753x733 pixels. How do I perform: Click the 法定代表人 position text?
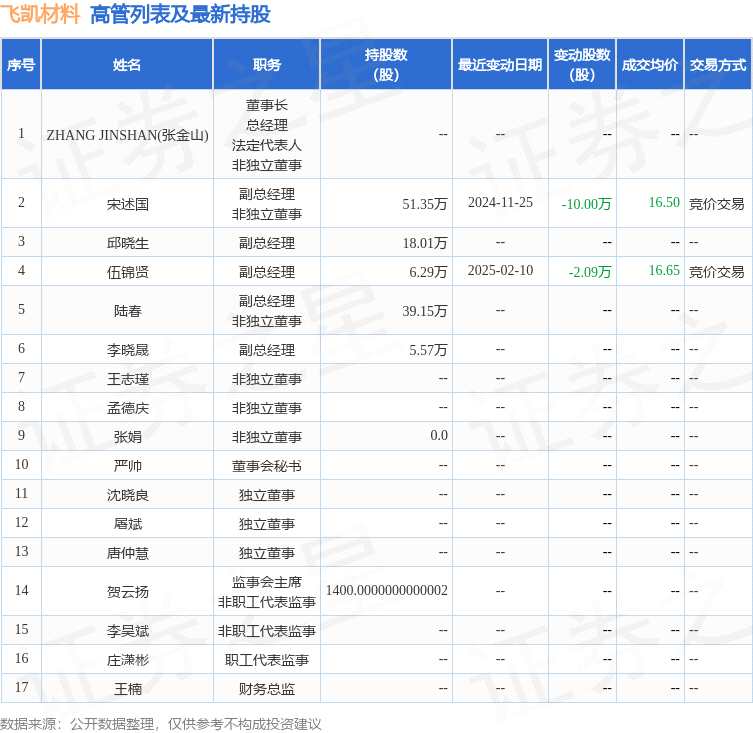tap(267, 145)
